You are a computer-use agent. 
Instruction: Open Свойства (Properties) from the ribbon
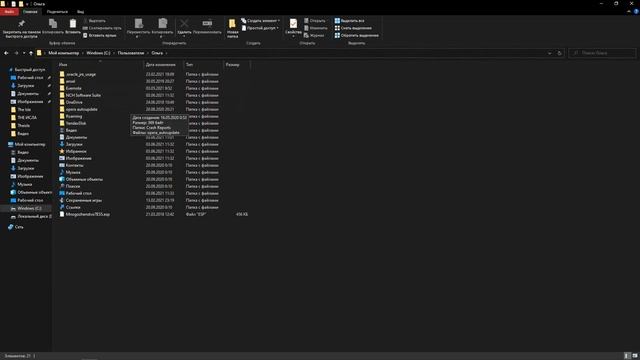click(x=293, y=26)
